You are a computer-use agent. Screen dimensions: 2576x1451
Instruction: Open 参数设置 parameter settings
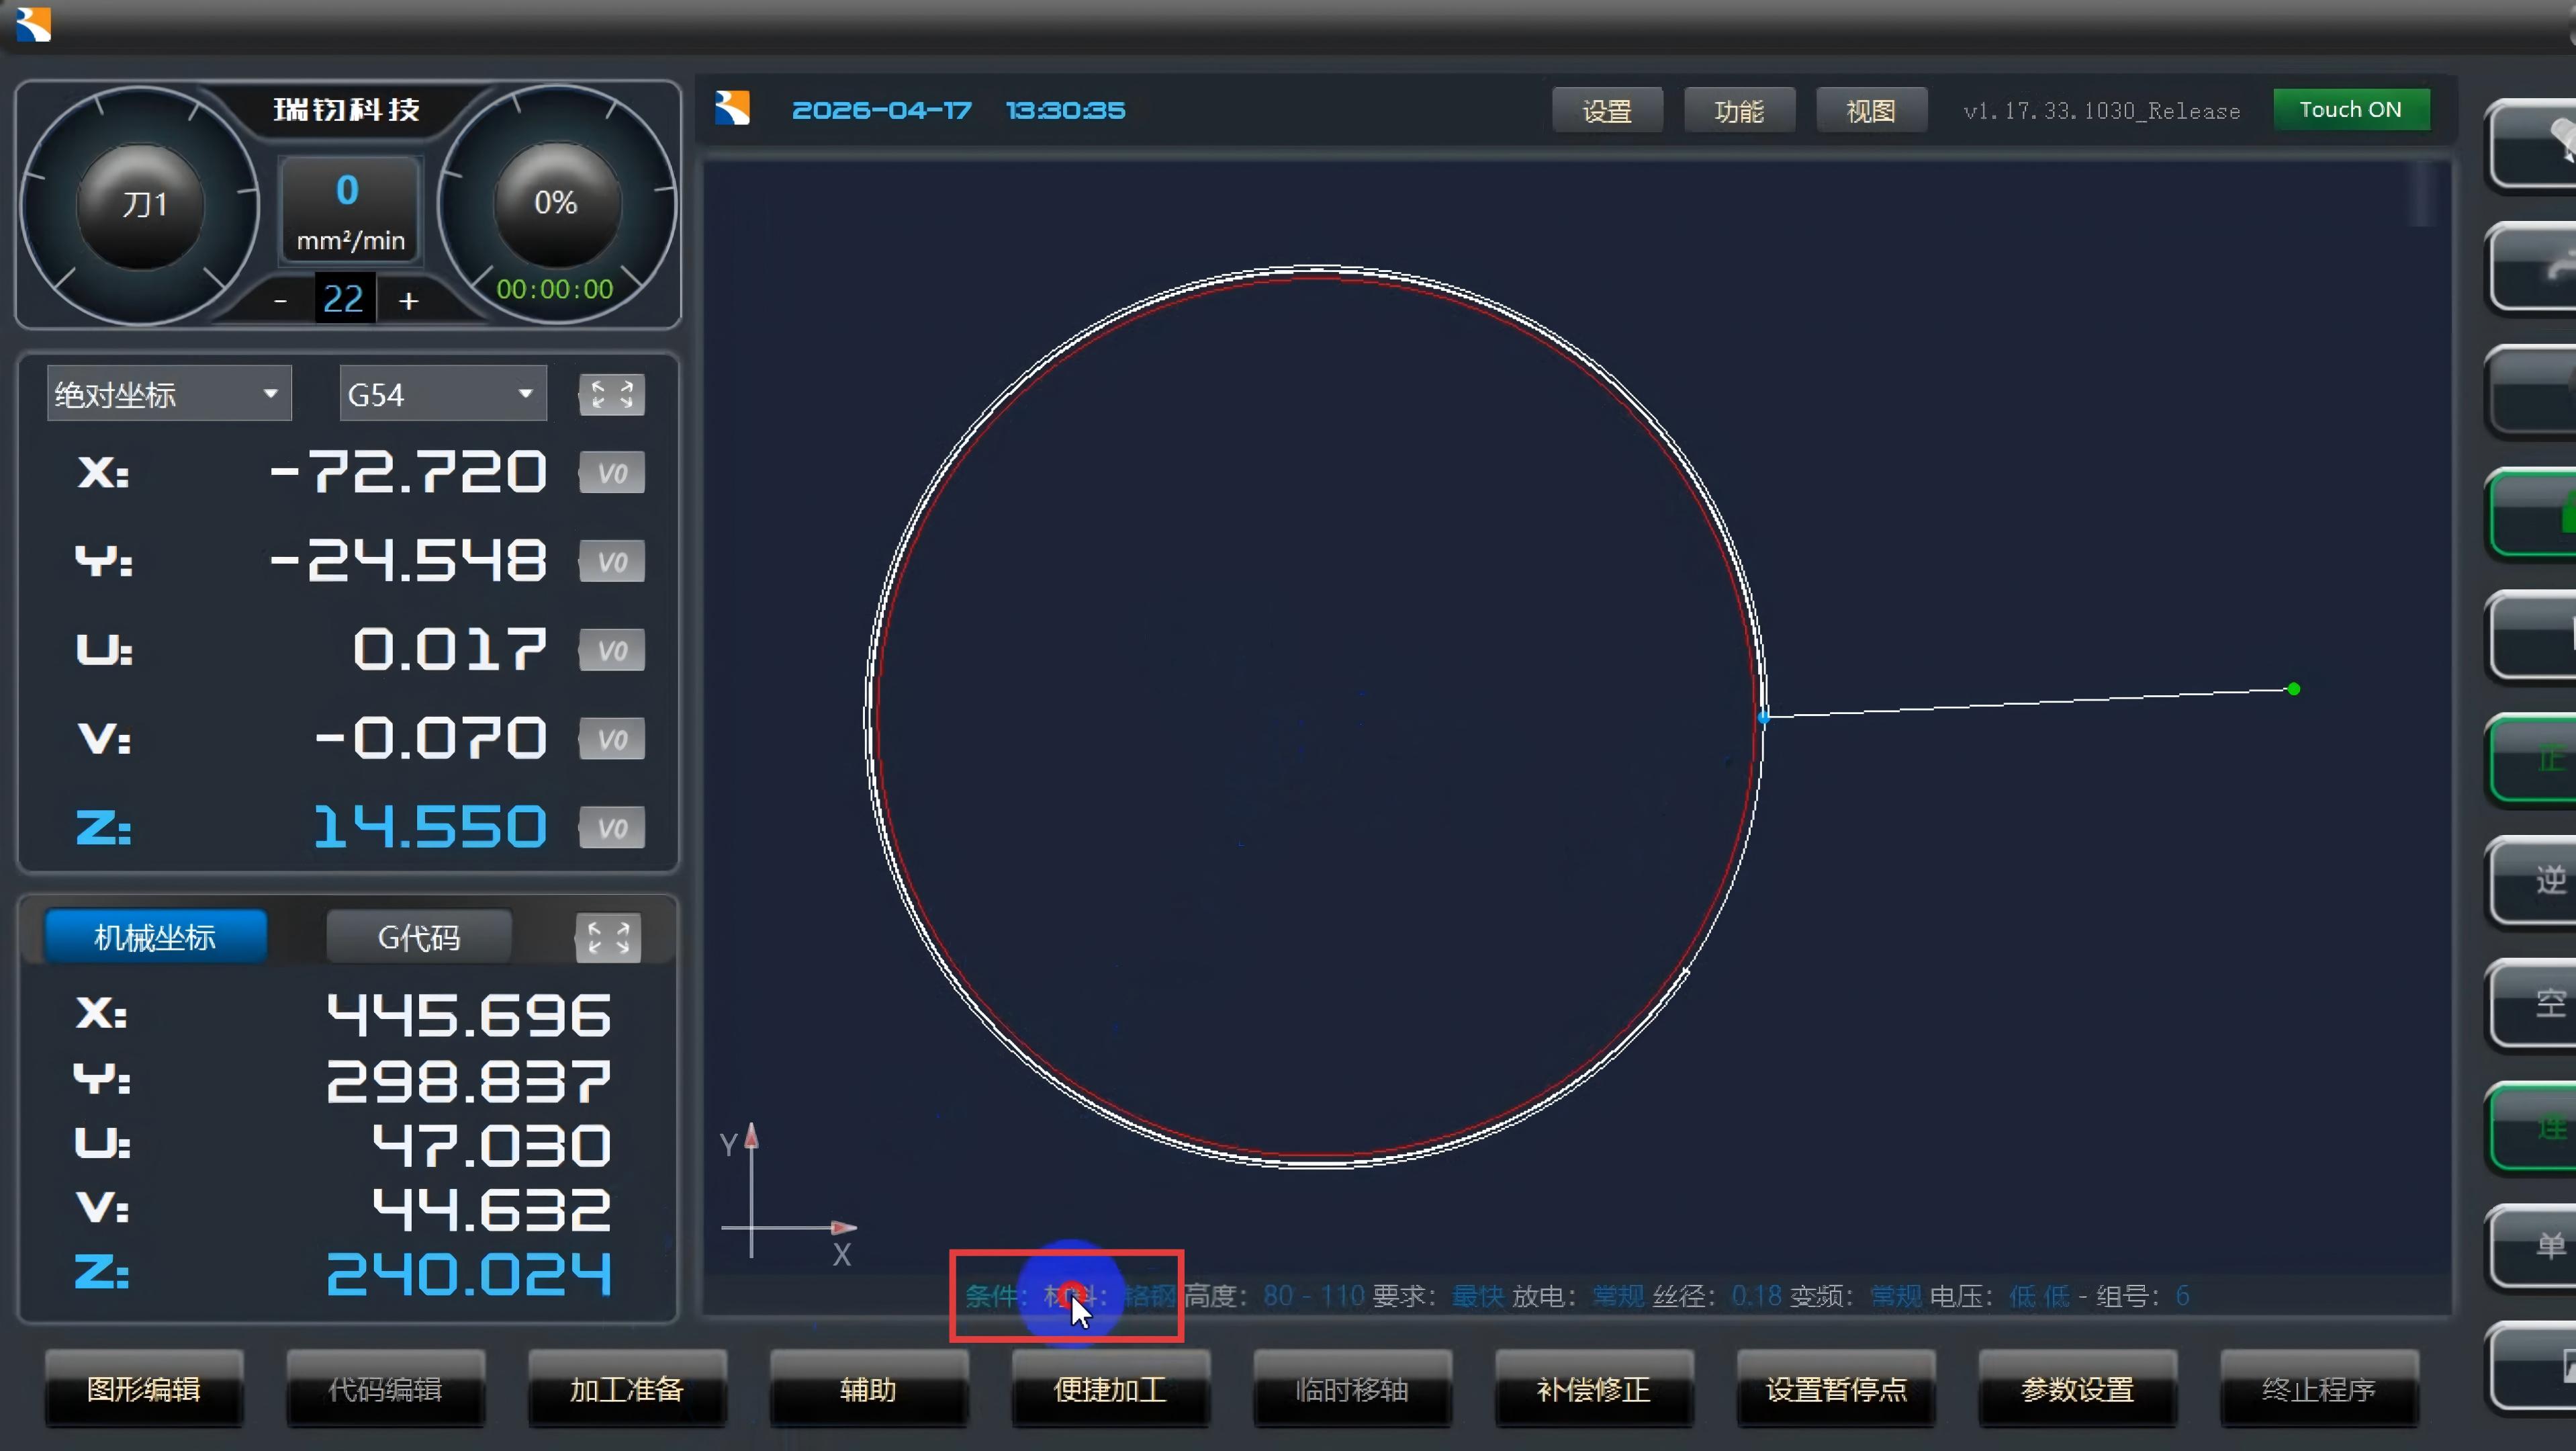click(2077, 1389)
